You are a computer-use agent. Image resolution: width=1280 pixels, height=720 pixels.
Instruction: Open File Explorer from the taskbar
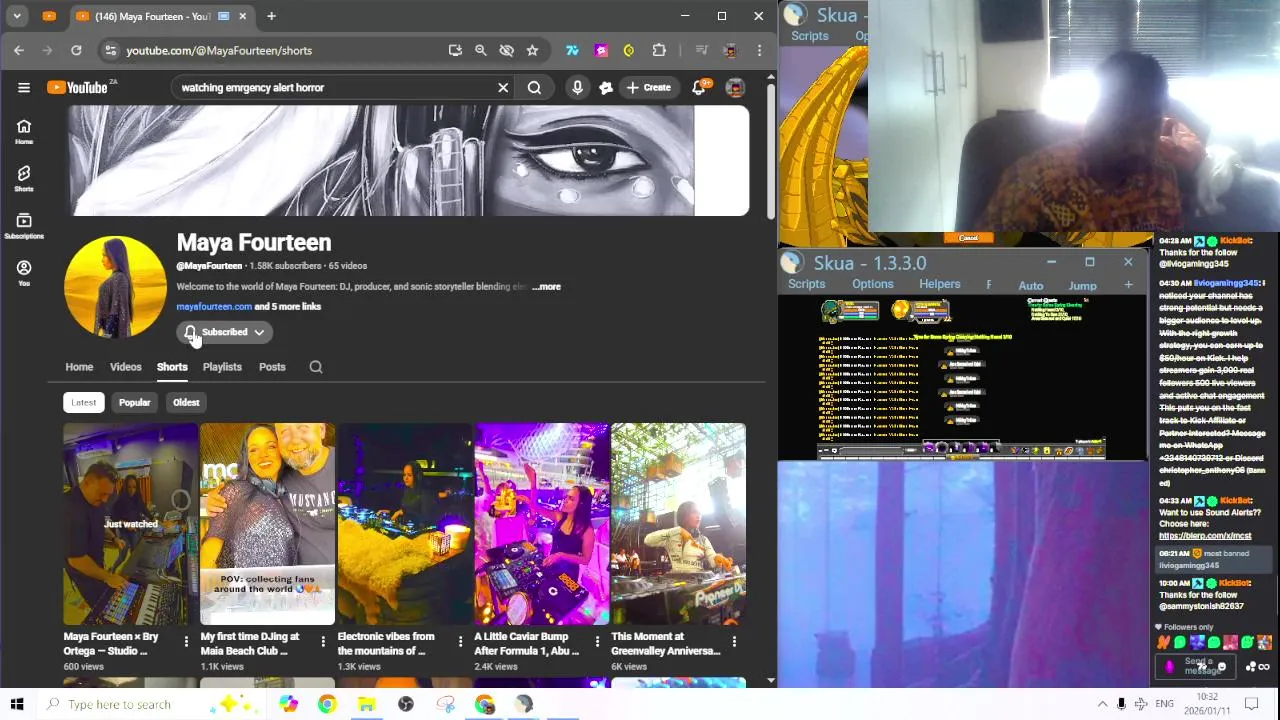tap(366, 704)
